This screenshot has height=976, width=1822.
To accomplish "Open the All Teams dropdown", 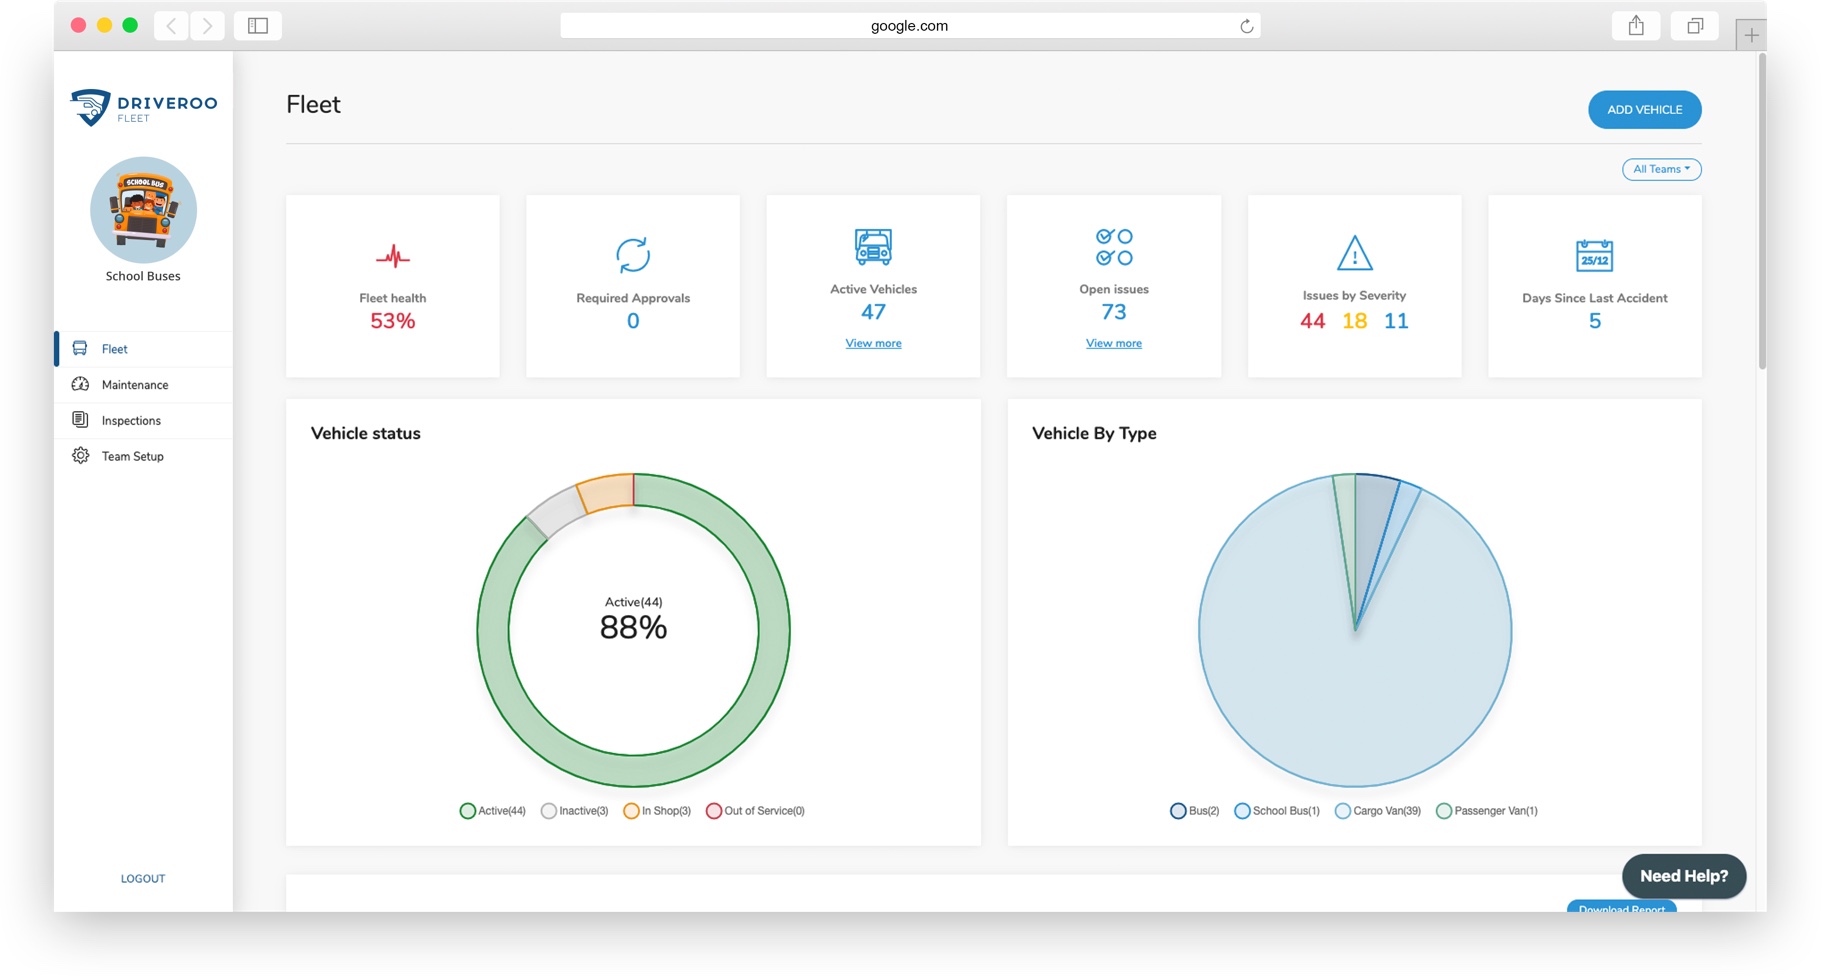I will 1660,169.
